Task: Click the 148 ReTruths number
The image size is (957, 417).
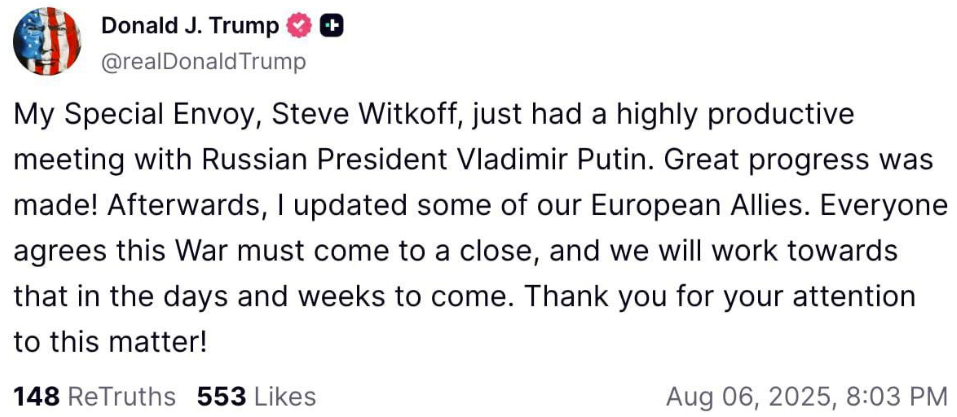Action: [37, 397]
